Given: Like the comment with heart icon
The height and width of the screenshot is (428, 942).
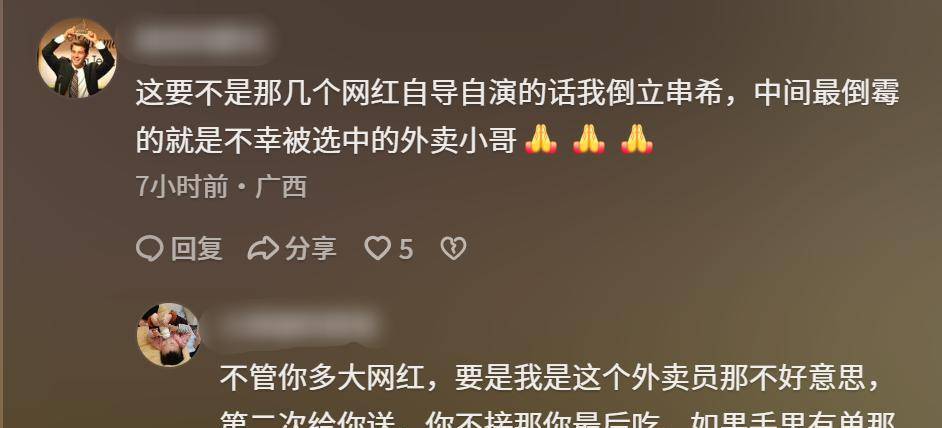Looking at the screenshot, I should click(x=378, y=248).
